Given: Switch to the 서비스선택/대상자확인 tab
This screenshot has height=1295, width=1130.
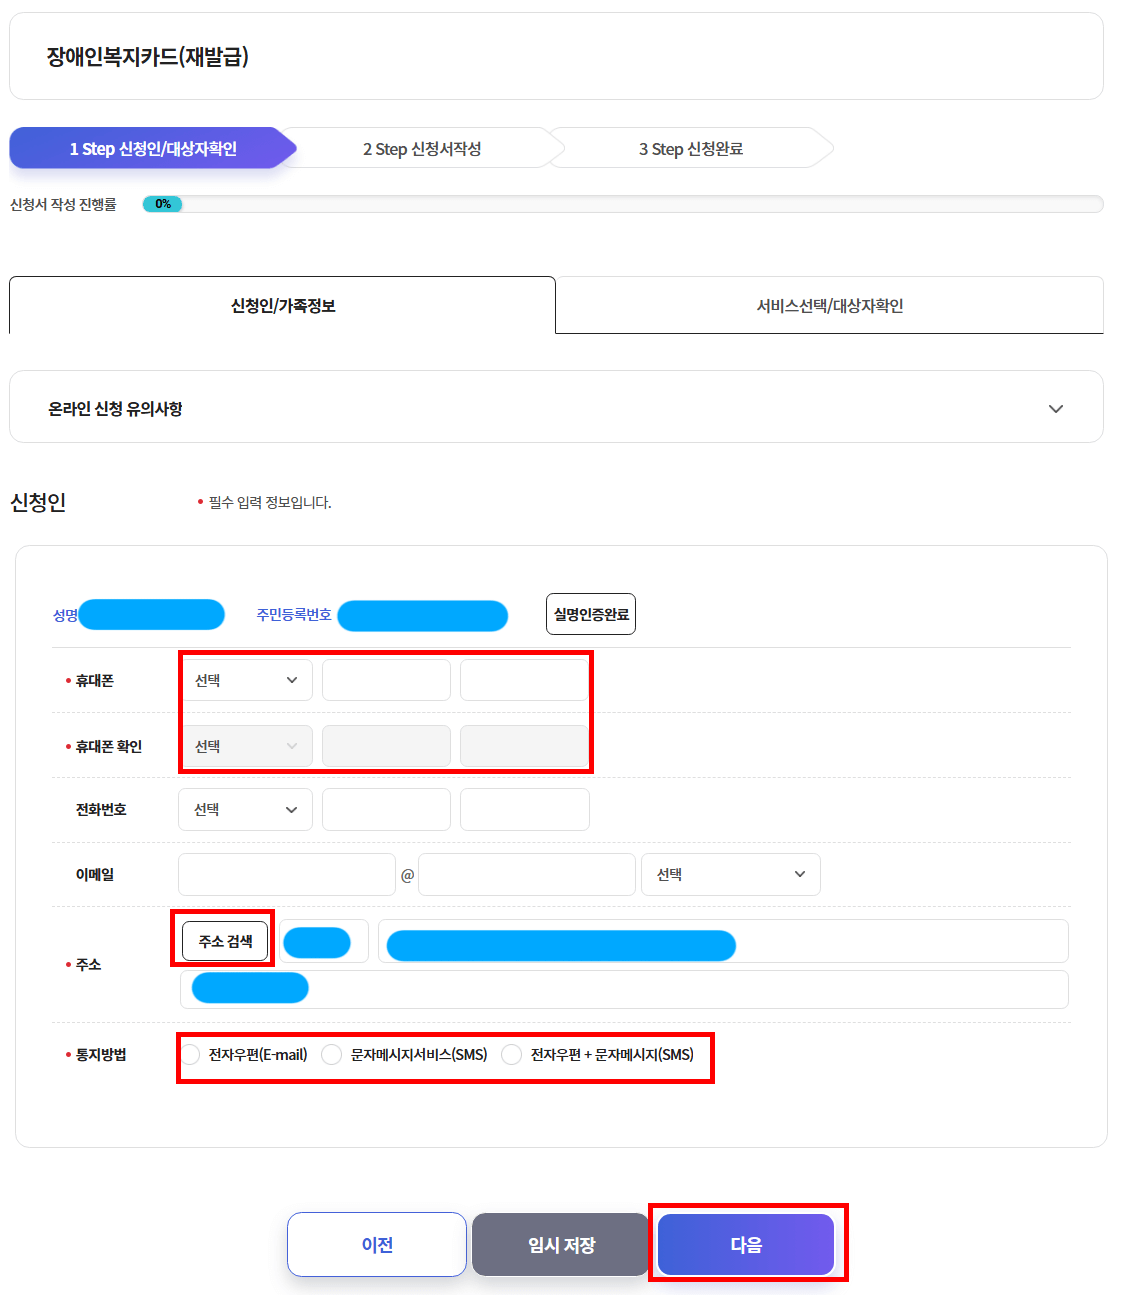Looking at the screenshot, I should 829,306.
